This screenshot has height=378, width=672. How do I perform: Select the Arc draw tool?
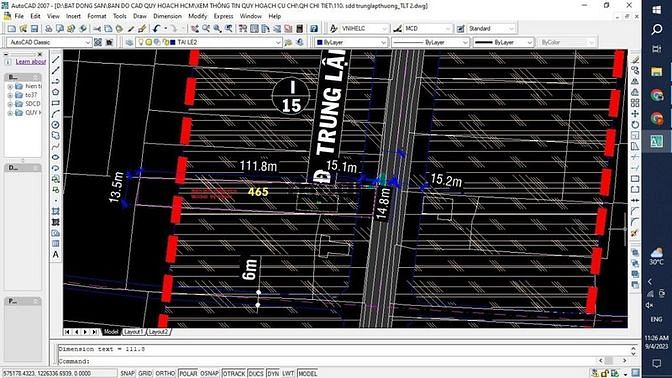pyautogui.click(x=56, y=114)
